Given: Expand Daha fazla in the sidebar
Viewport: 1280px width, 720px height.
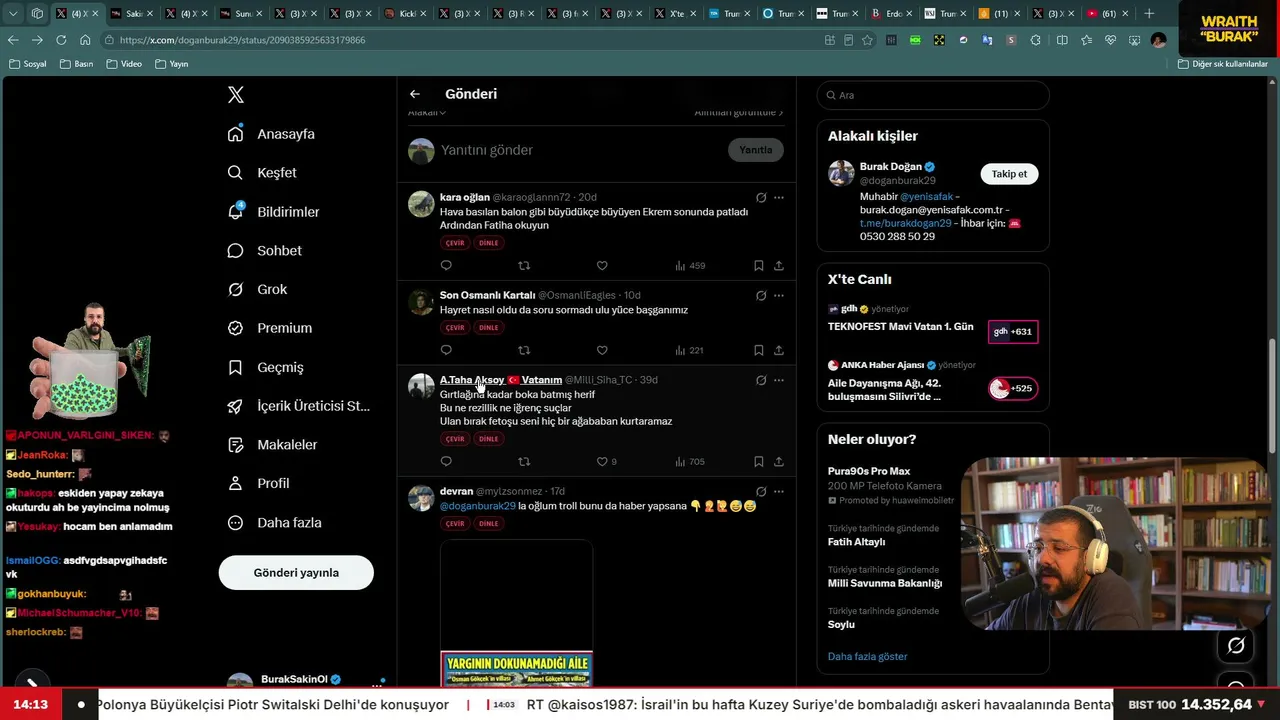Looking at the screenshot, I should tap(273, 523).
